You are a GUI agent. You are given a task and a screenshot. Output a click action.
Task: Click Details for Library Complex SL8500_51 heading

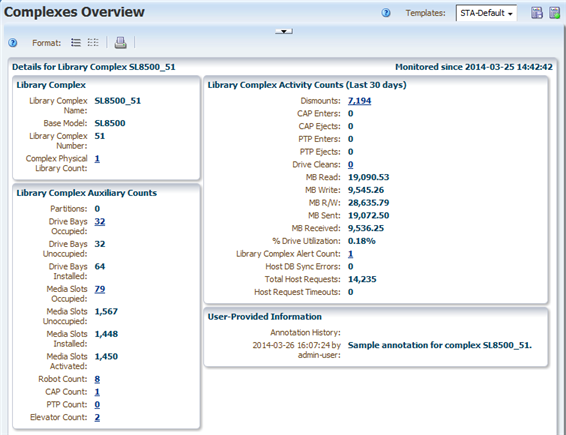pos(93,67)
